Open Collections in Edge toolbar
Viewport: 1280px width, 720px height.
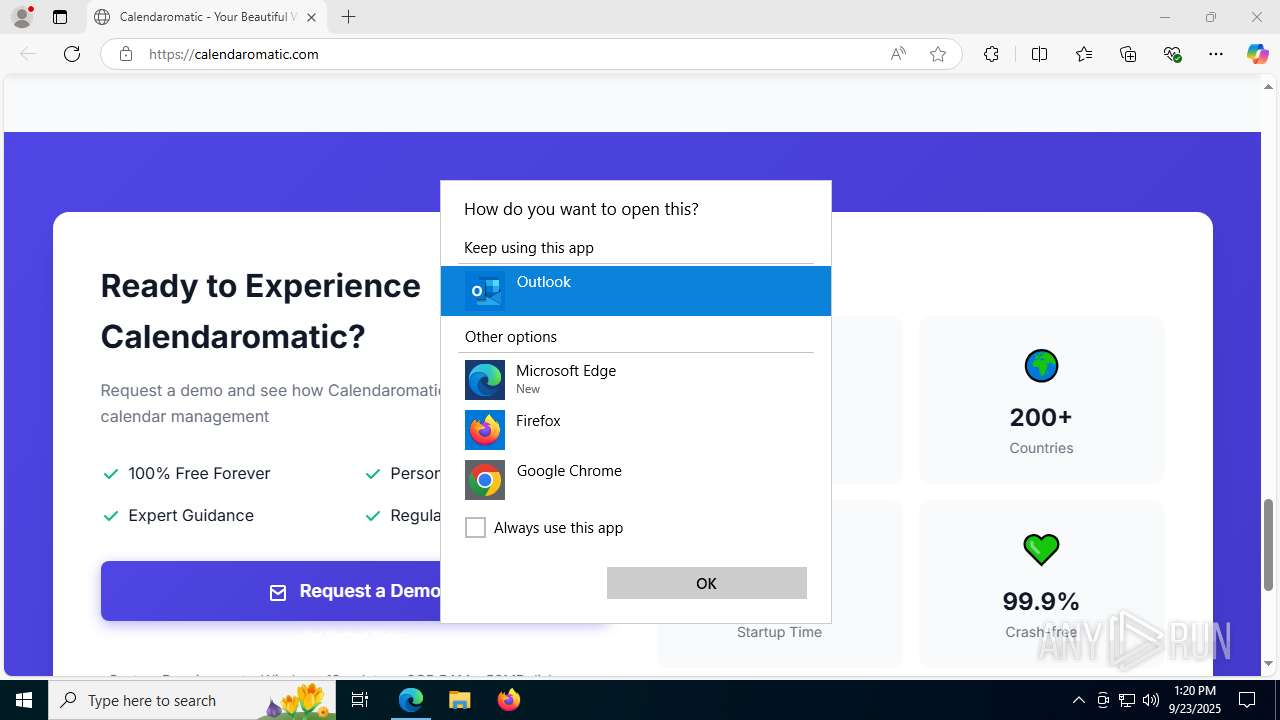(x=1128, y=54)
